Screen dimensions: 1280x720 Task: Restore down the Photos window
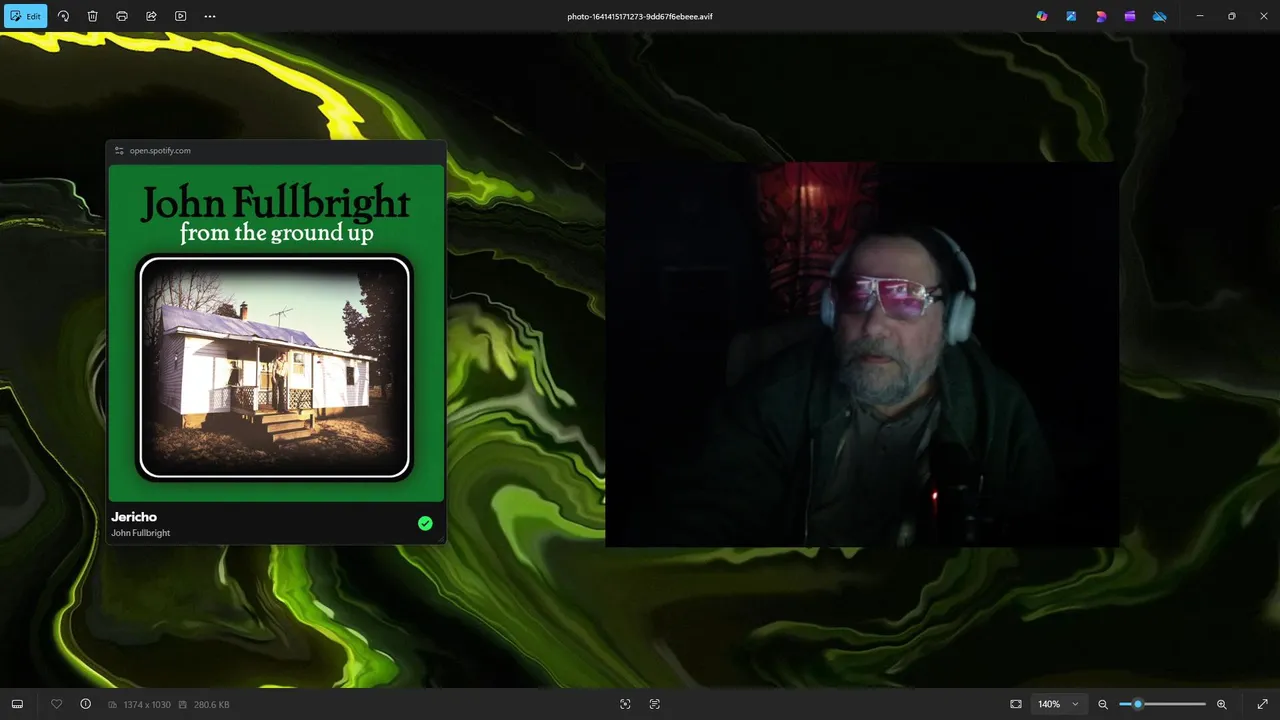pyautogui.click(x=1232, y=16)
